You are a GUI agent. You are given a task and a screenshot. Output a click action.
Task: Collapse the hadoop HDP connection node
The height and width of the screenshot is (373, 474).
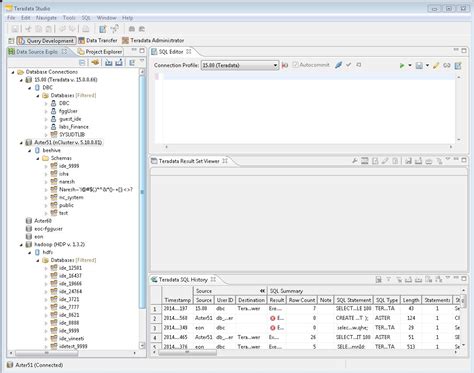click(x=21, y=245)
